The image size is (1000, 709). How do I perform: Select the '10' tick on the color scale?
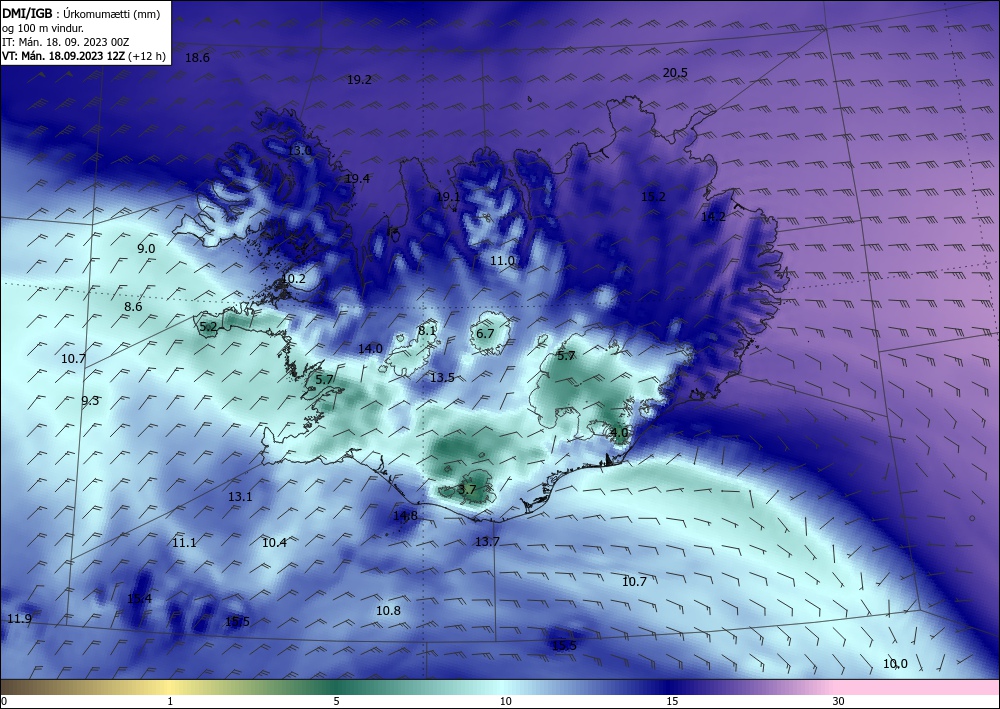(505, 702)
